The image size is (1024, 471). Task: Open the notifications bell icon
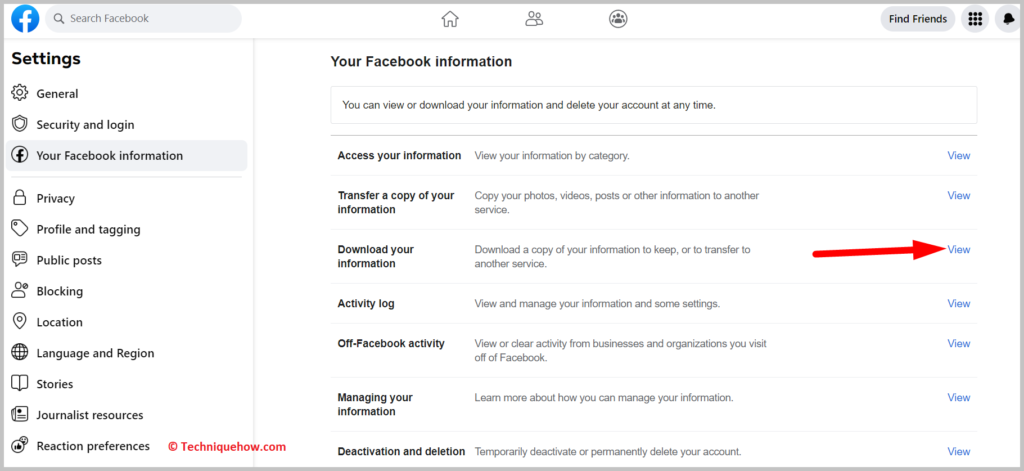[1009, 19]
